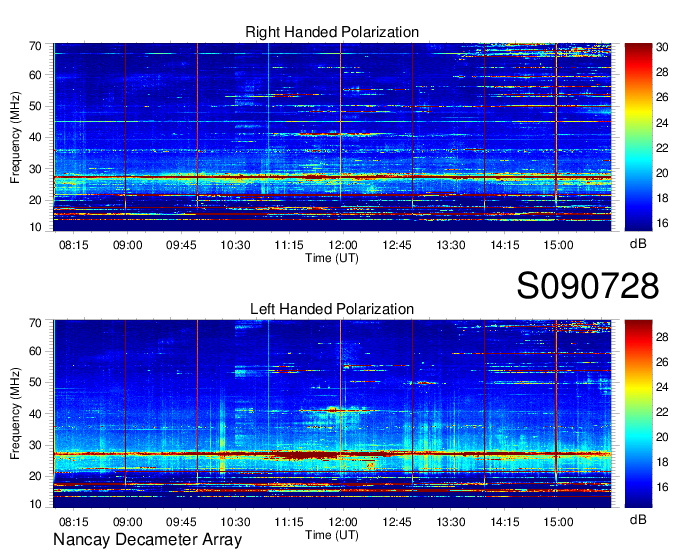Image resolution: width=680 pixels, height=552 pixels.
Task: Click the 15:00 tick on top time axis
Action: 559,245
